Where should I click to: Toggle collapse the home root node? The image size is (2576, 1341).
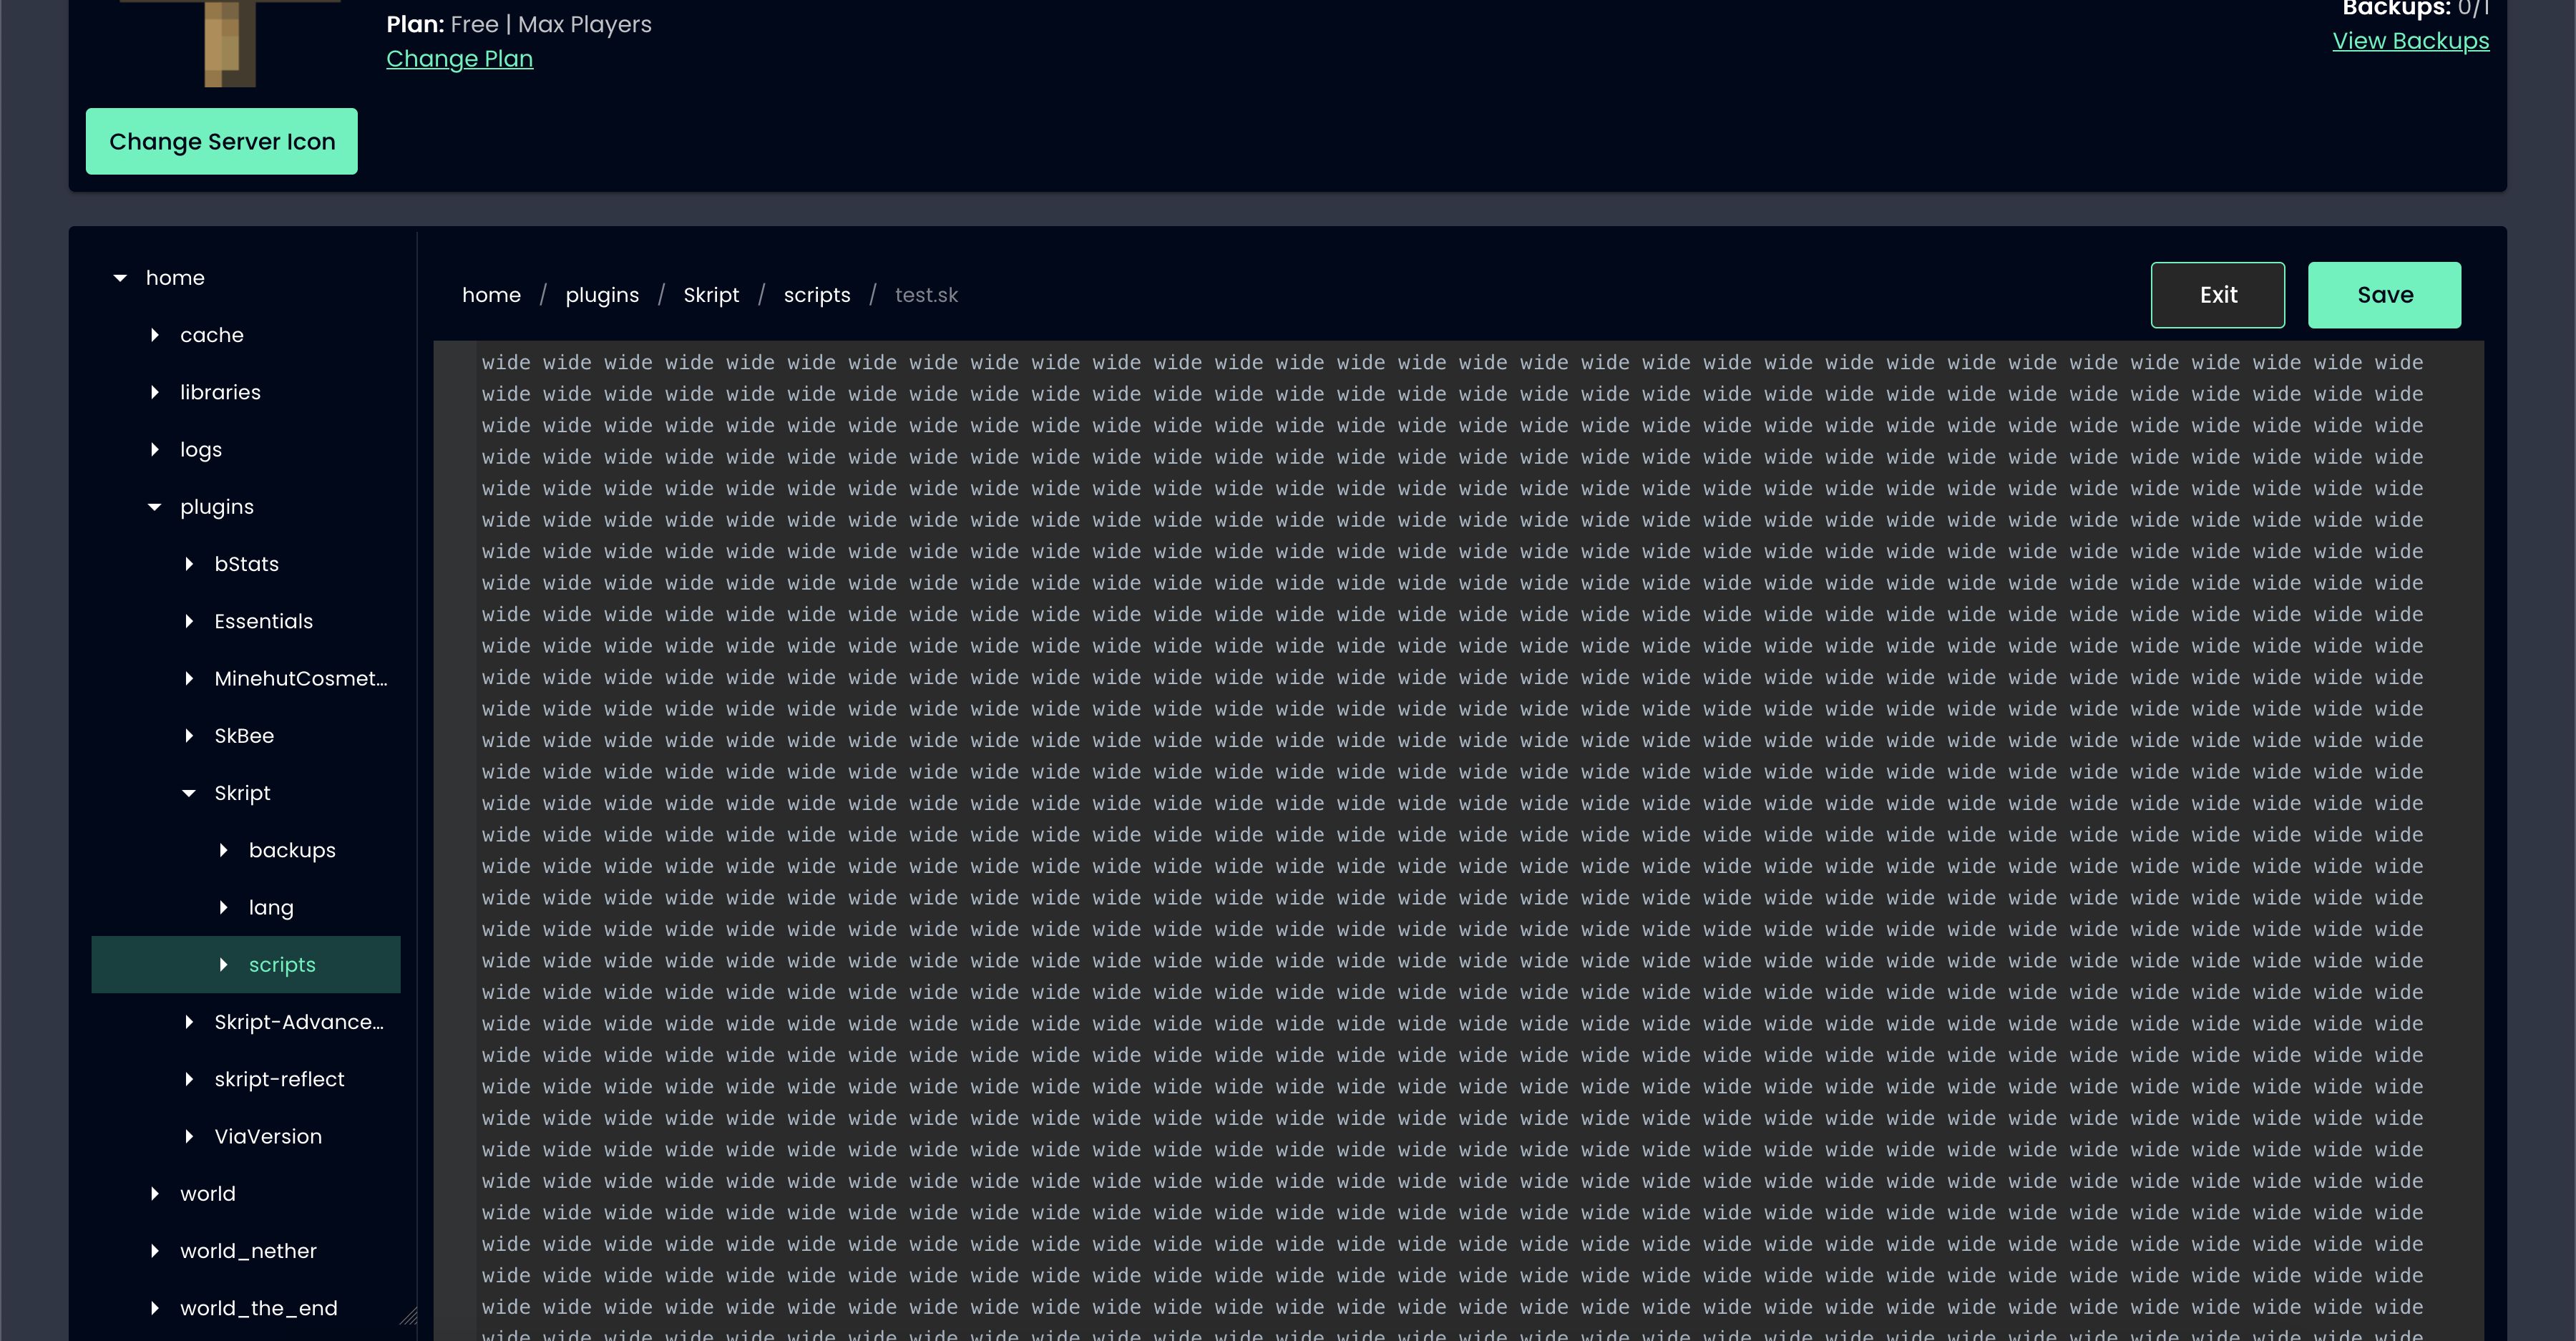[x=121, y=278]
